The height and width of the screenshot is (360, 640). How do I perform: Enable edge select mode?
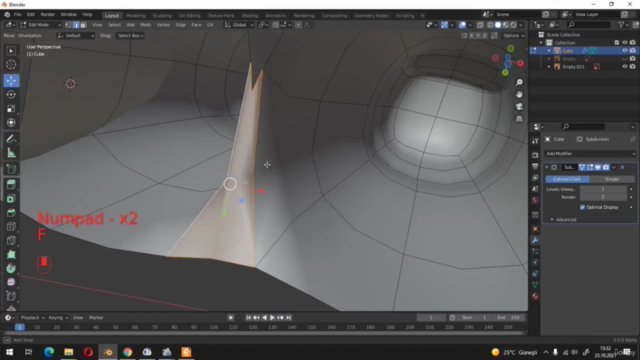click(x=76, y=25)
